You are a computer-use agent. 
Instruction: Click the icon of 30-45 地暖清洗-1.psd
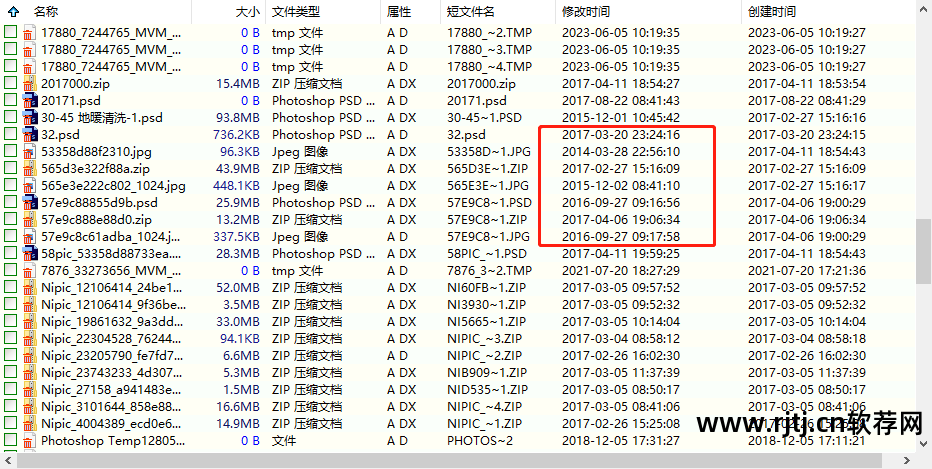click(29, 117)
